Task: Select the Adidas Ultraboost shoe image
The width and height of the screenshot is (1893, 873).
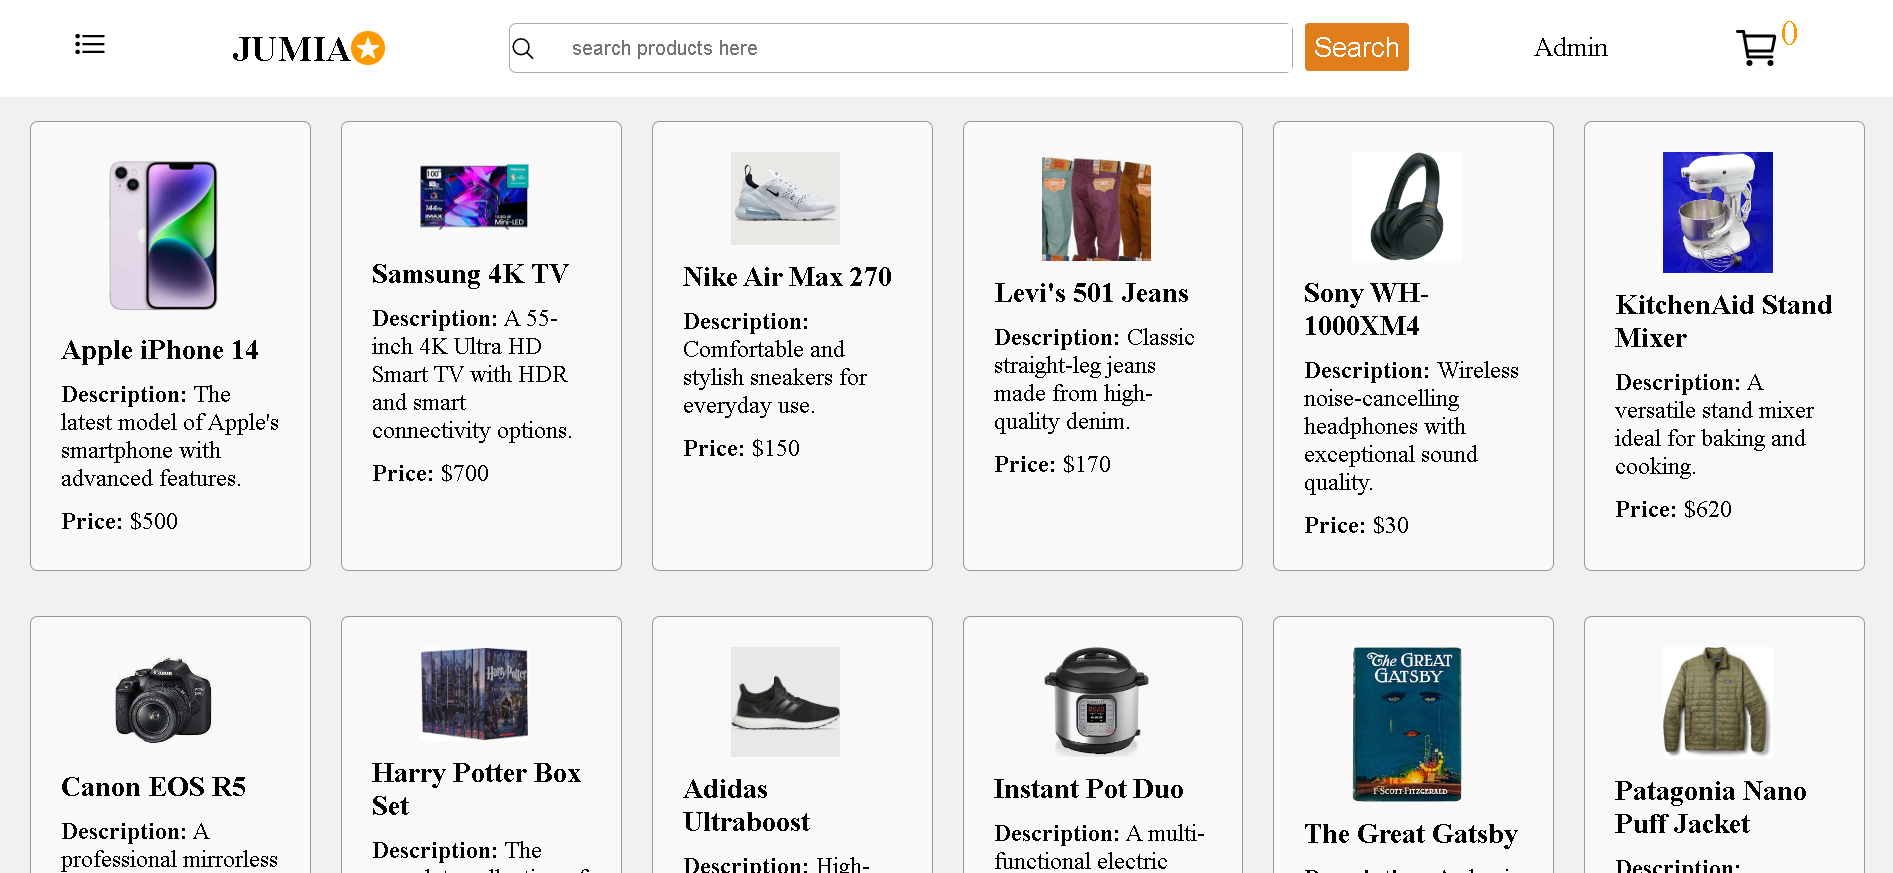Action: pyautogui.click(x=785, y=701)
